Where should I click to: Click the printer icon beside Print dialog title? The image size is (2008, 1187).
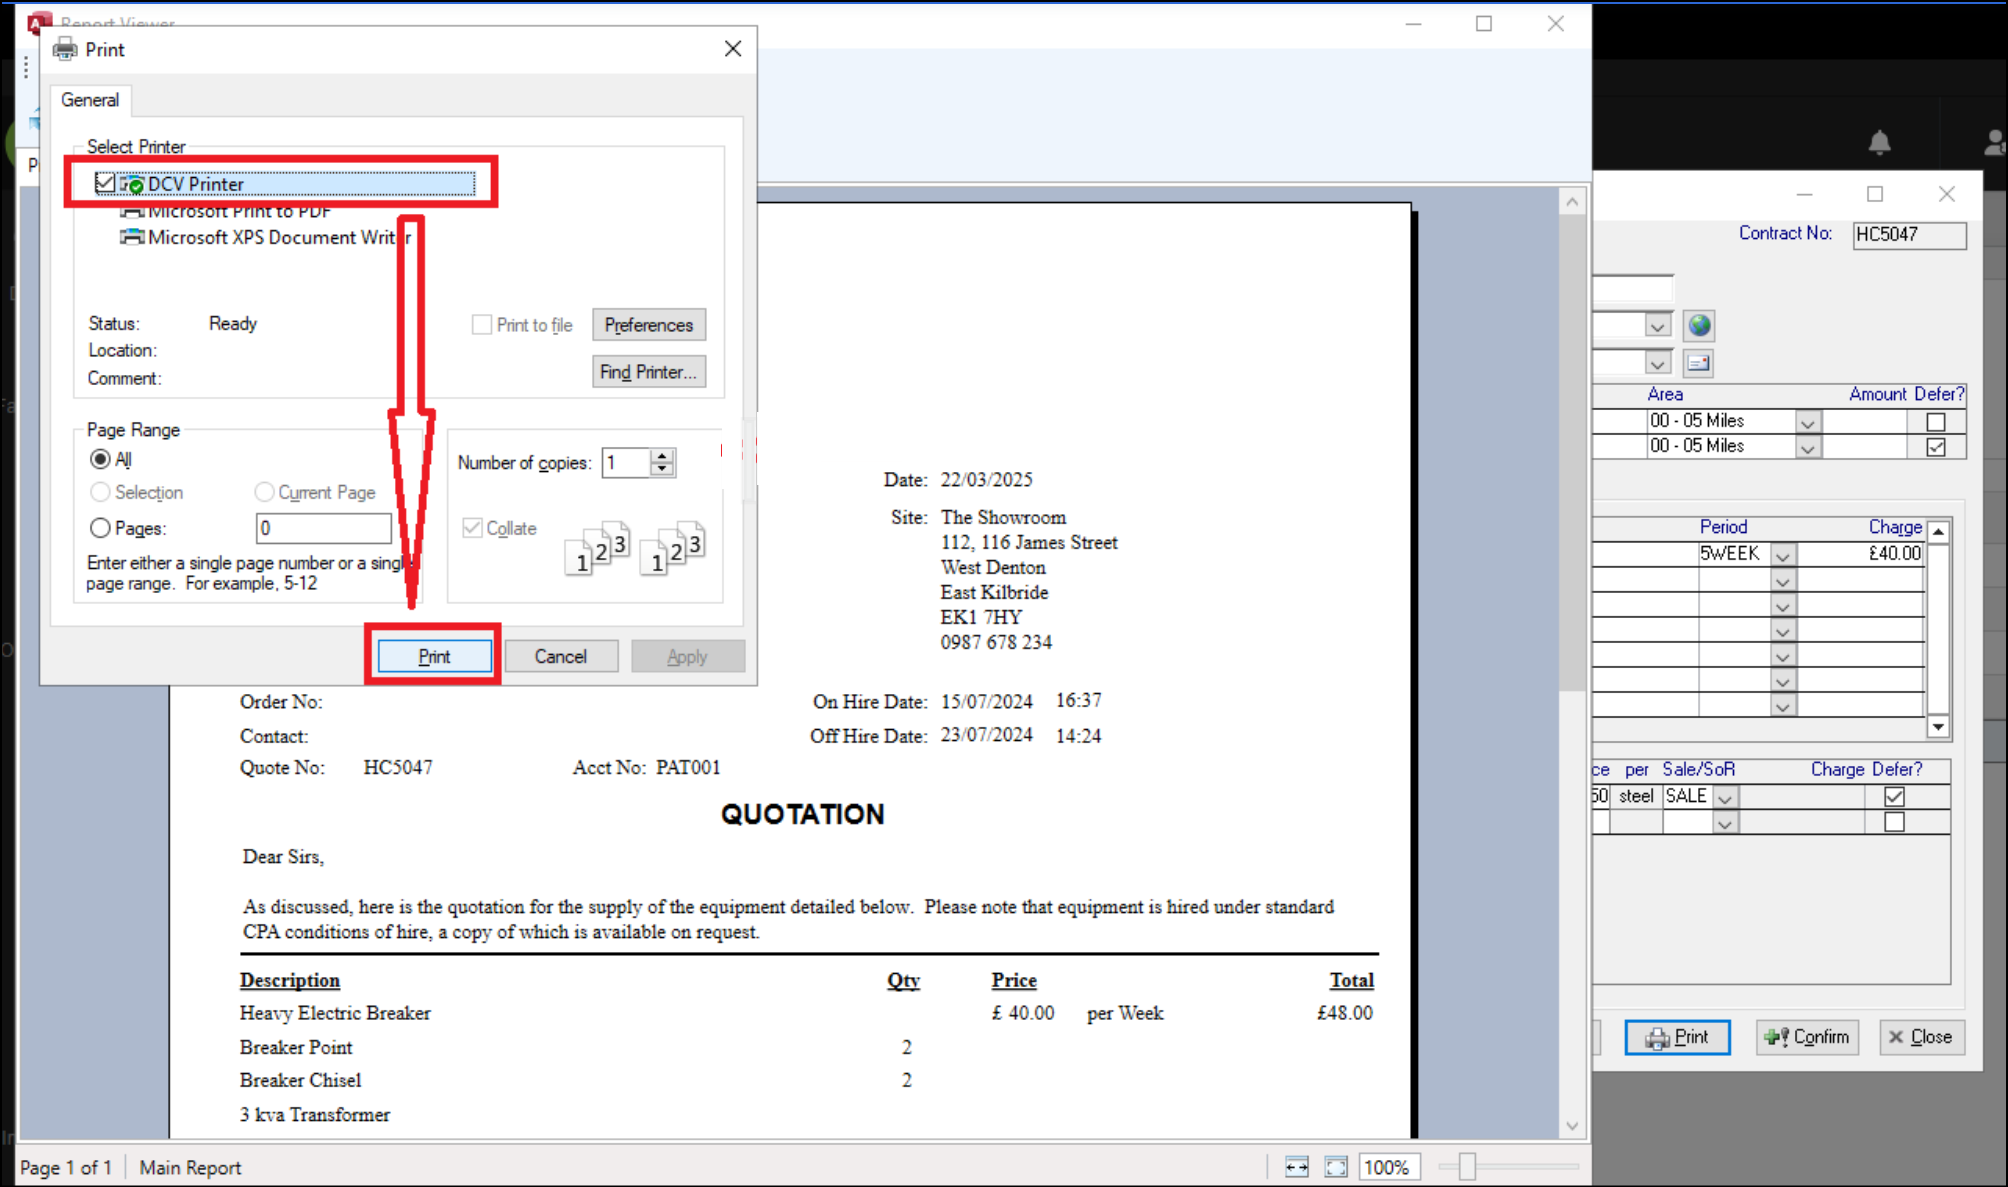click(64, 48)
